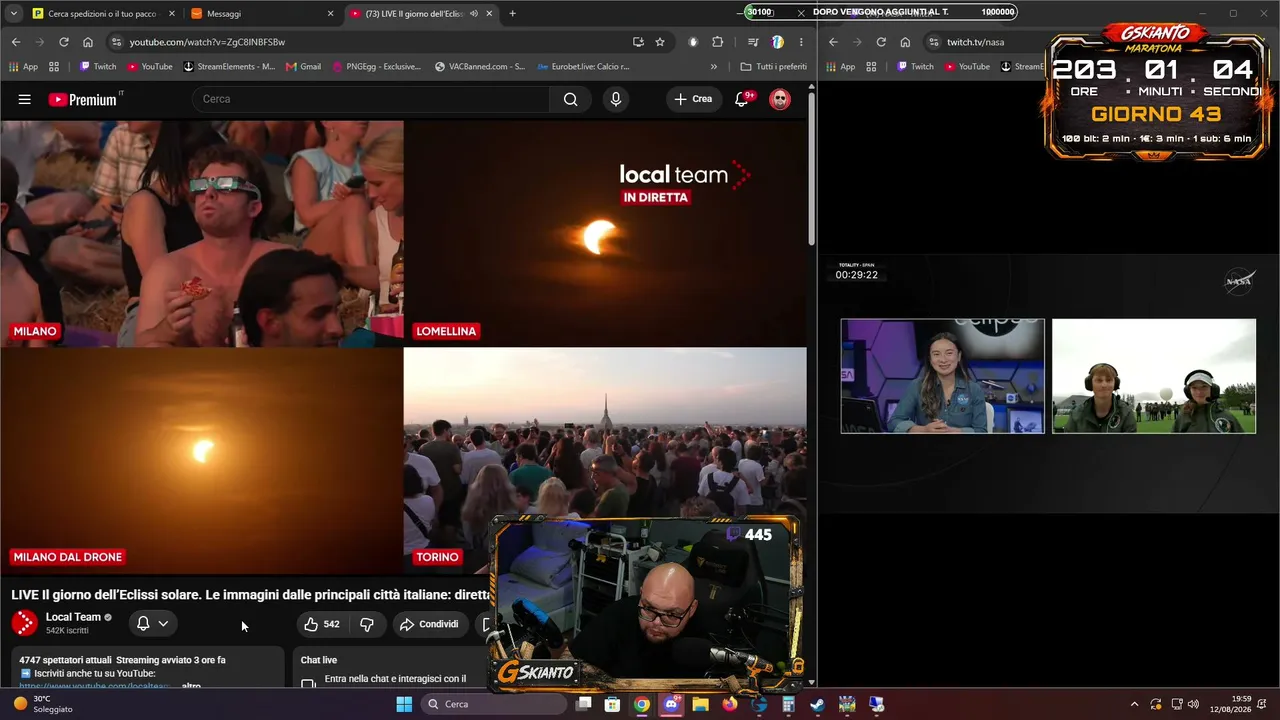Open the Chrome three-dot menu
Image resolution: width=1280 pixels, height=720 pixels.
(x=801, y=42)
